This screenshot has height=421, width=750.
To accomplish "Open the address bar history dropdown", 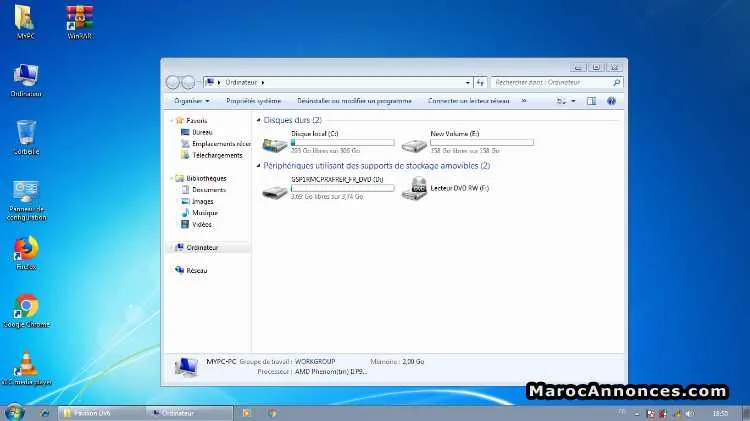I will coord(467,83).
